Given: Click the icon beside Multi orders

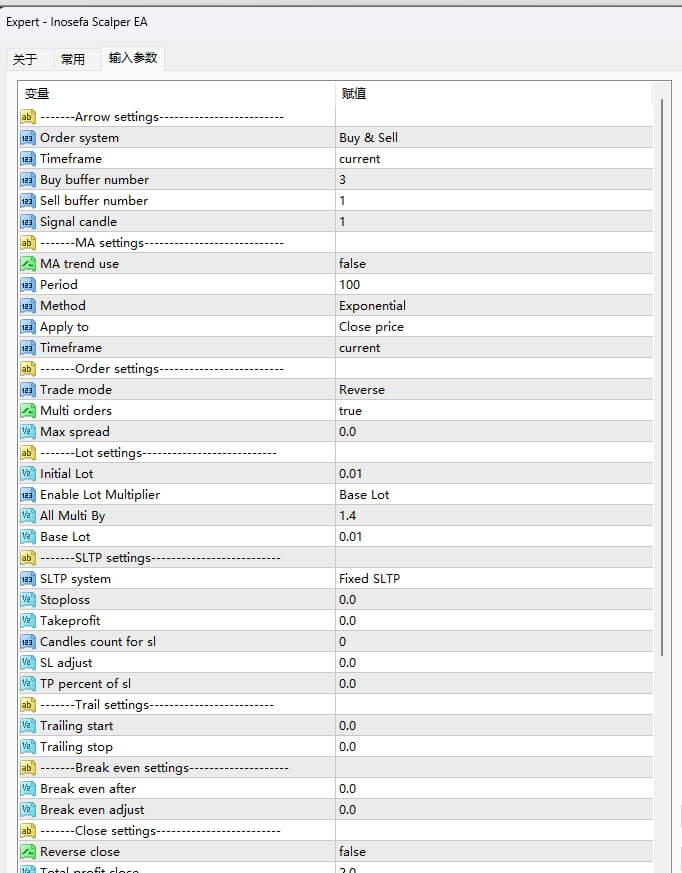Looking at the screenshot, I should pyautogui.click(x=27, y=411).
